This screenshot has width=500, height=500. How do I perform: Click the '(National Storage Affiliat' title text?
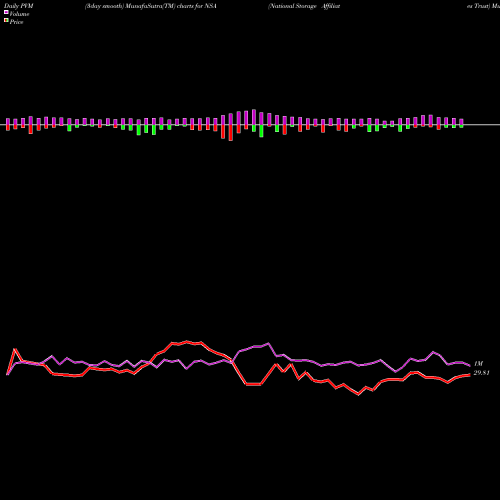[304, 6]
